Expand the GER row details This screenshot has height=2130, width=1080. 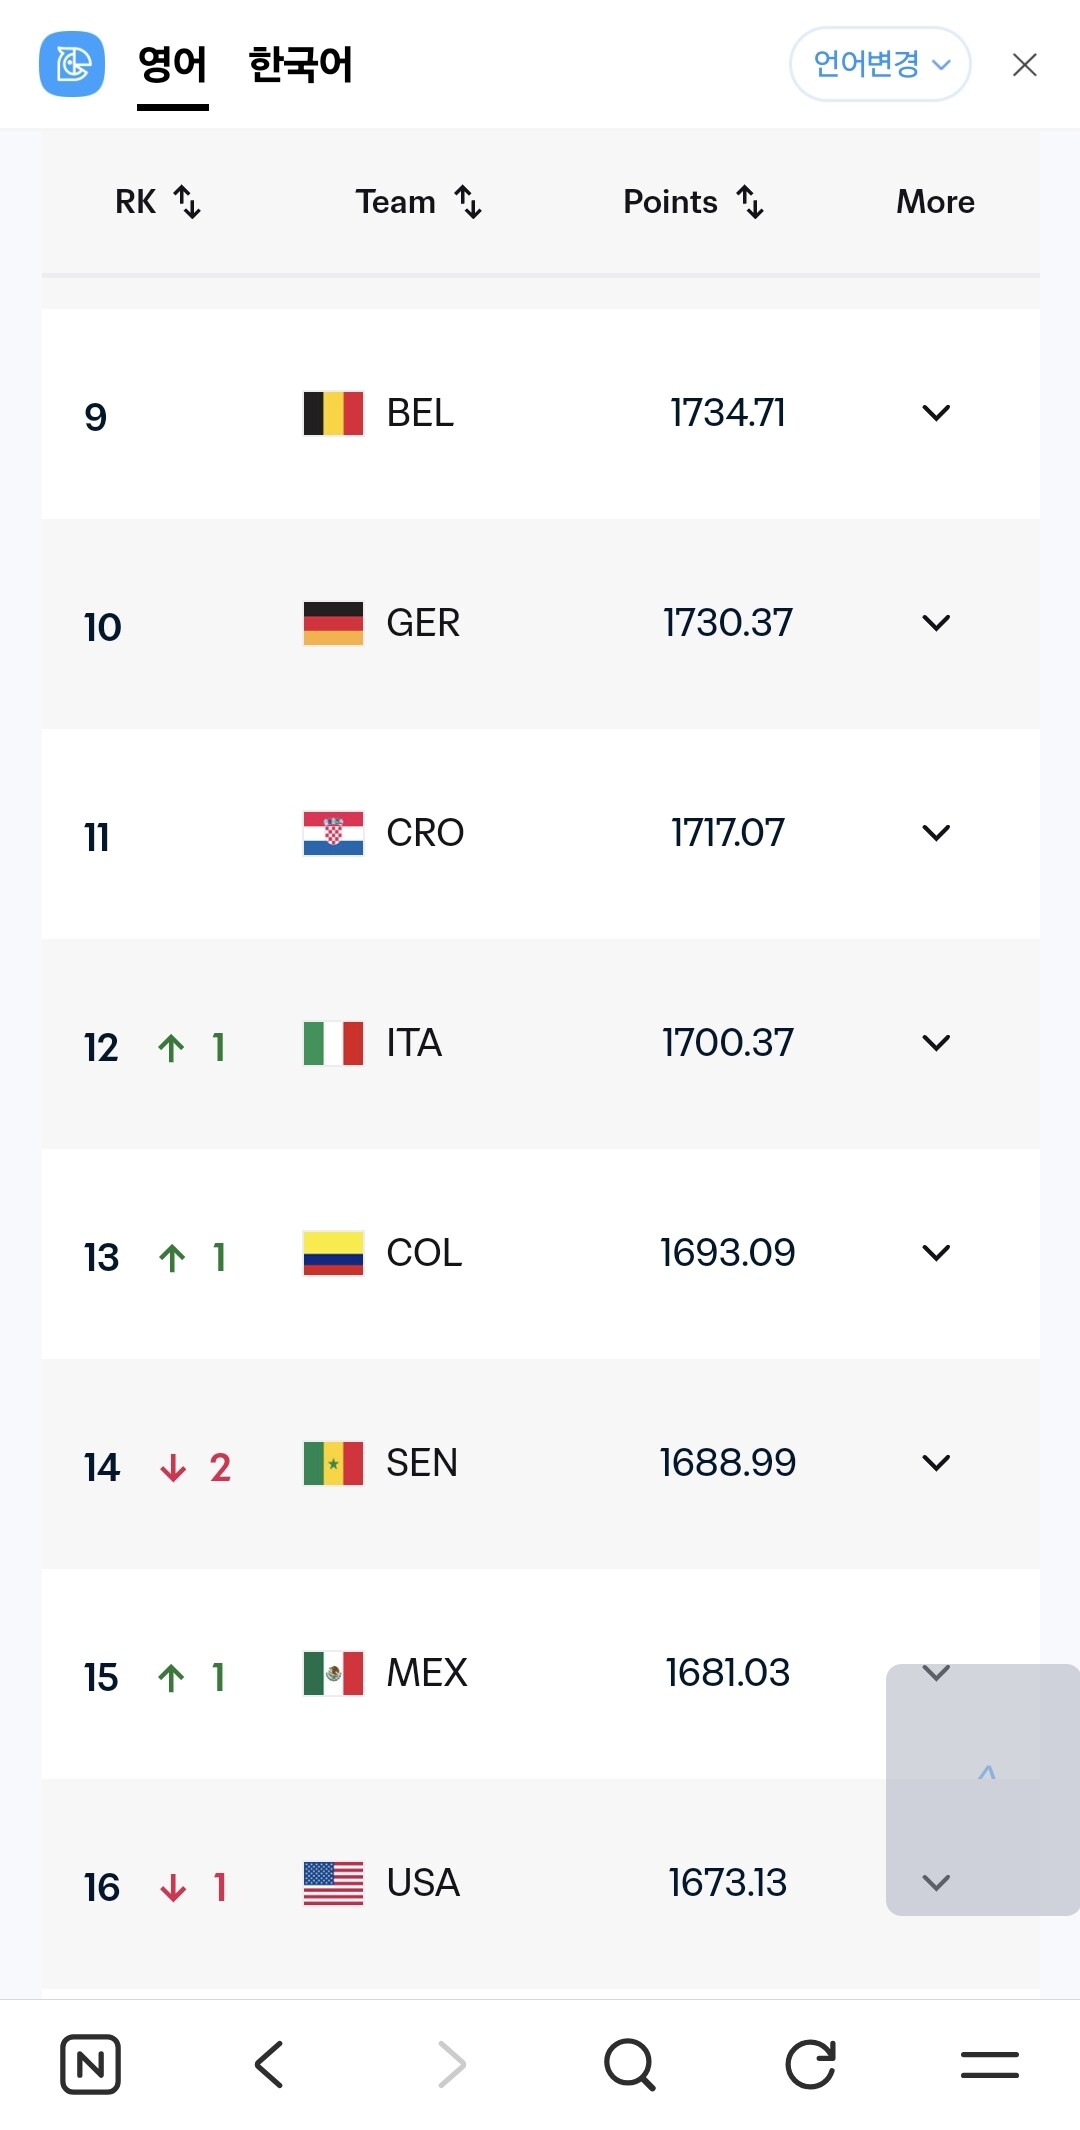936,623
